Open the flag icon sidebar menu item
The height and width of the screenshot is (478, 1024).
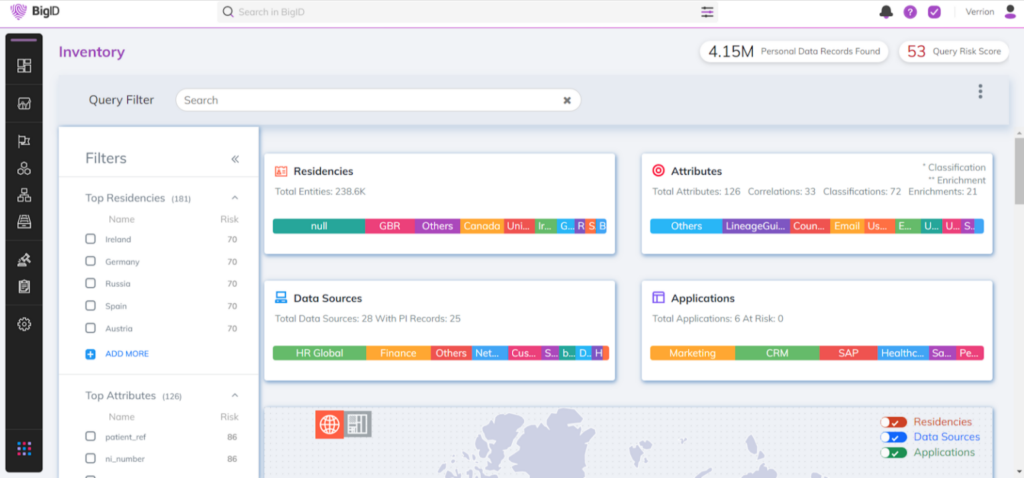pos(24,142)
